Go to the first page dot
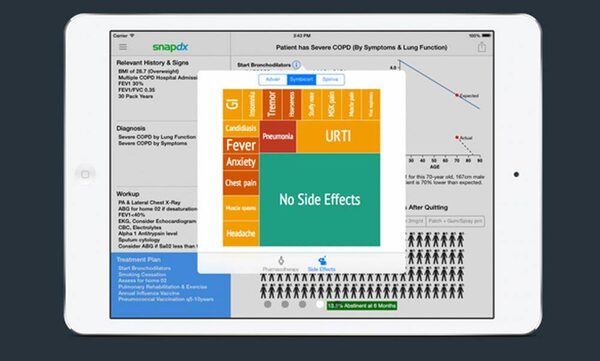The image size is (600, 361). click(268, 304)
